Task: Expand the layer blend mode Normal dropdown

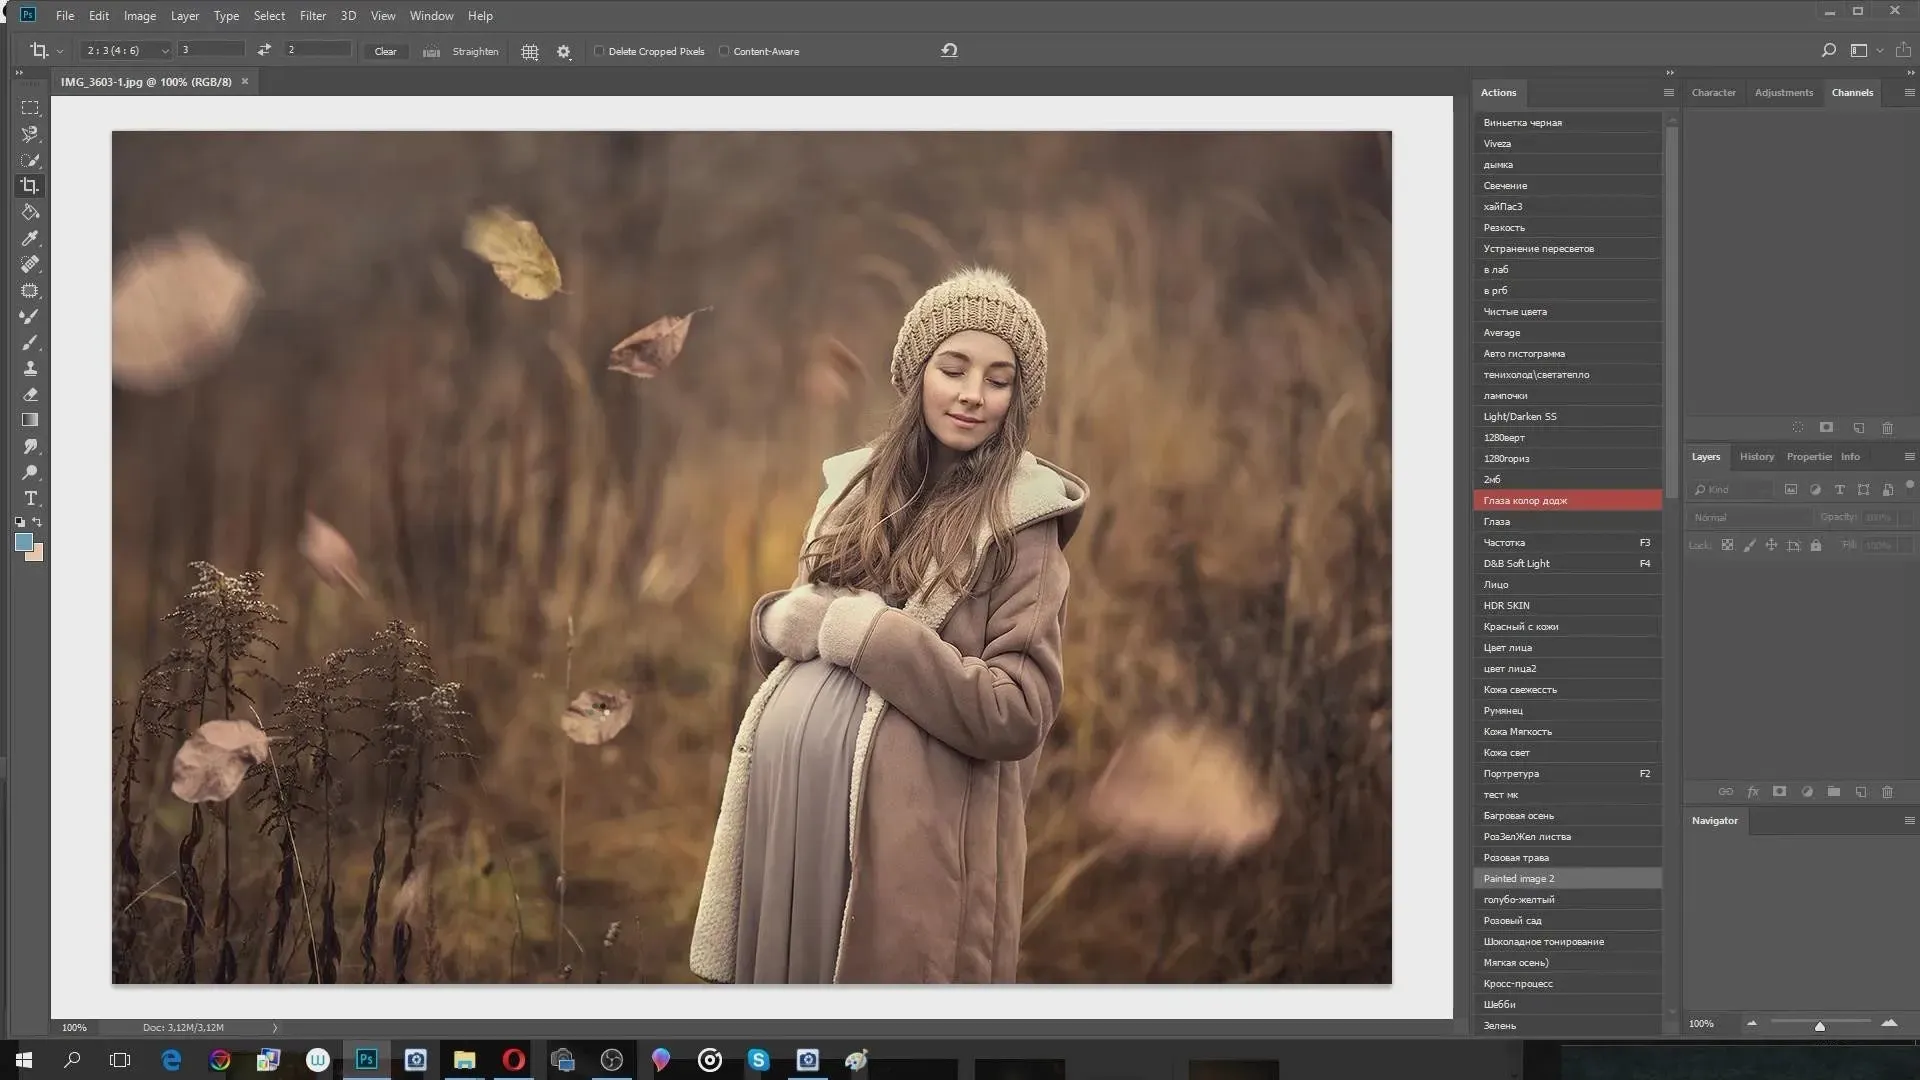Action: [x=1750, y=518]
